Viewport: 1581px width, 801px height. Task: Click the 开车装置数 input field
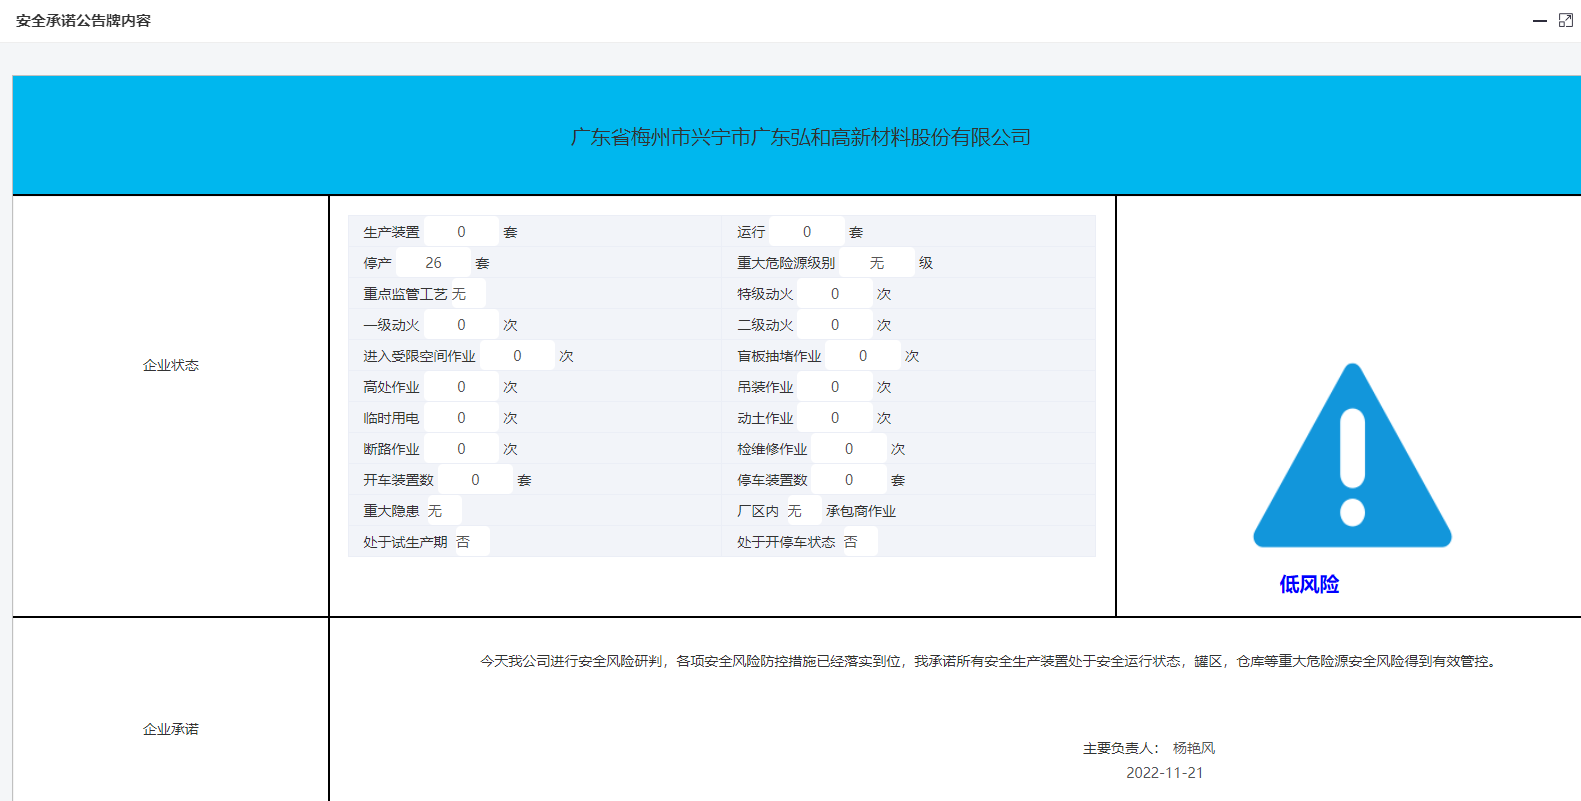pos(475,480)
